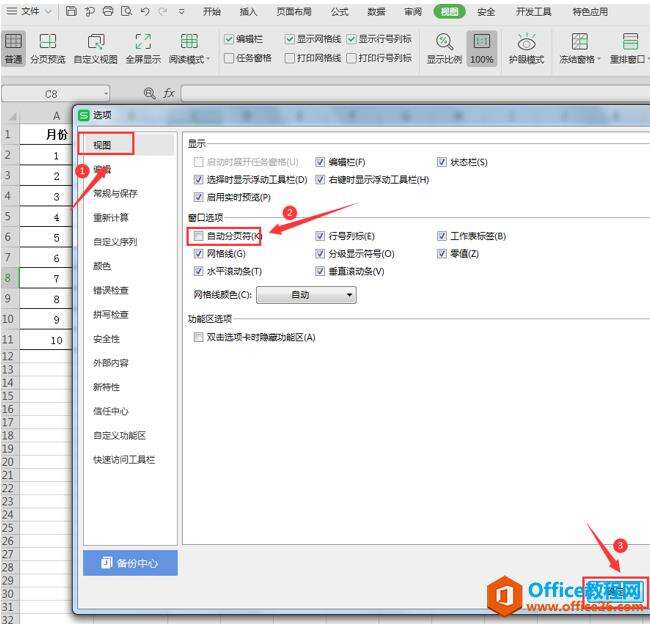Select 常规与保存 in options sidebar
Viewport: 650px width, 624px height.
[x=115, y=193]
